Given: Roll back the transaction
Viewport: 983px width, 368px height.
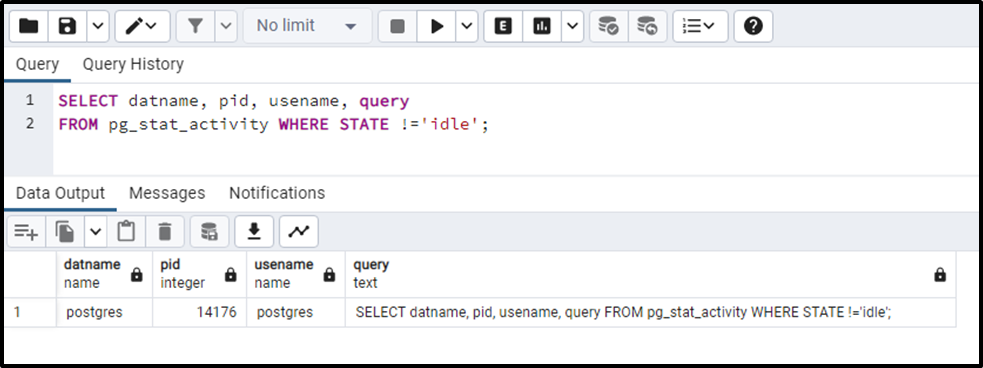Looking at the screenshot, I should [x=647, y=26].
